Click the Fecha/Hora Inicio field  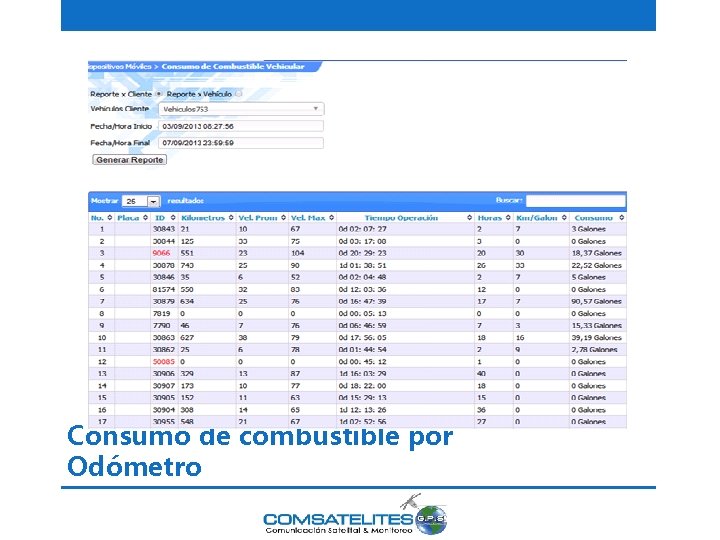click(241, 126)
